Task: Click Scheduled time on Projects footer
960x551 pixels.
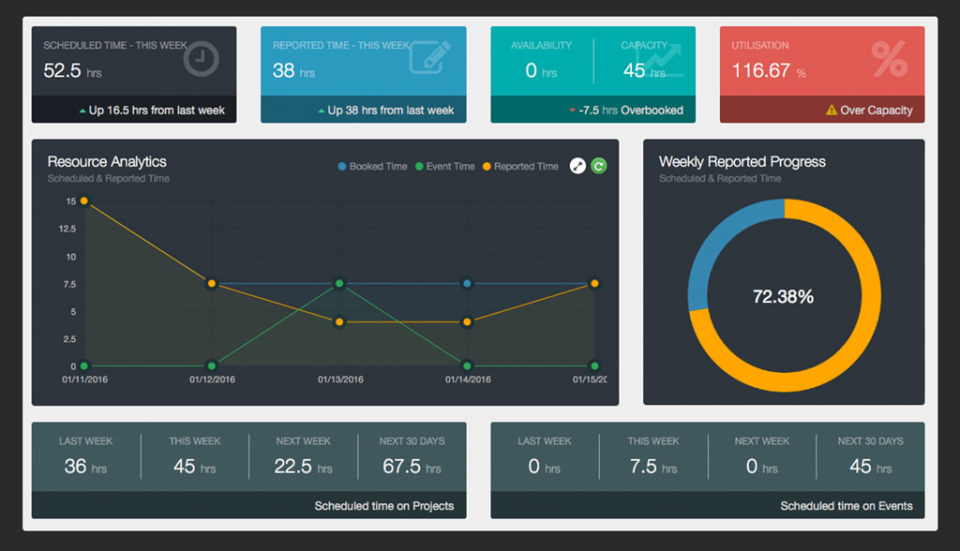Action: (384, 506)
